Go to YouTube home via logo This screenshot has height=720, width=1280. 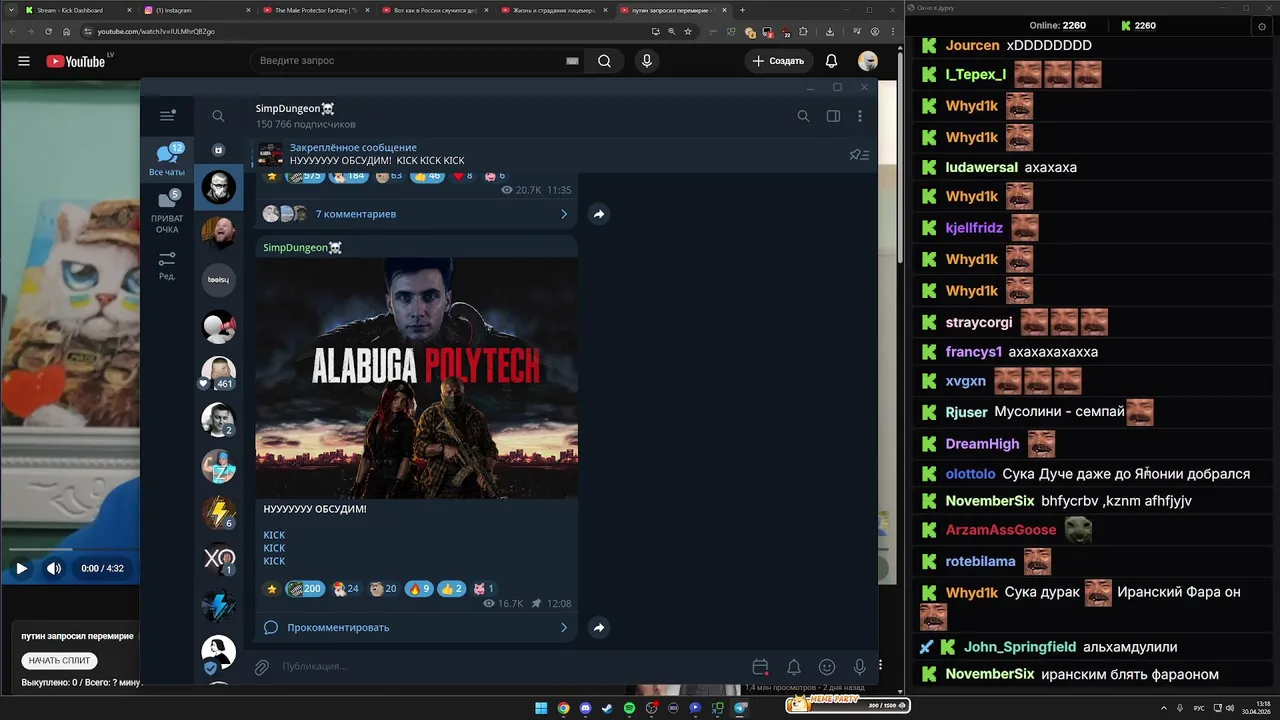(77, 61)
